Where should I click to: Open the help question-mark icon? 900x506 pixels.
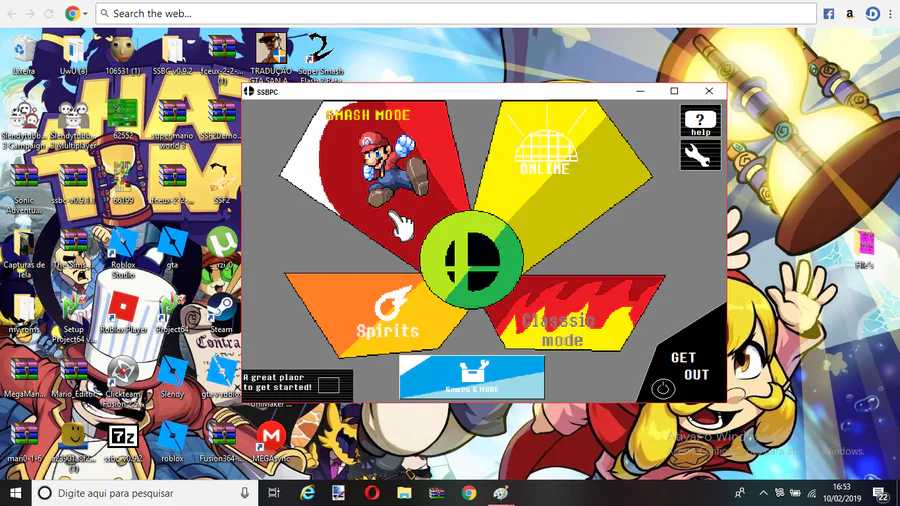(x=700, y=121)
